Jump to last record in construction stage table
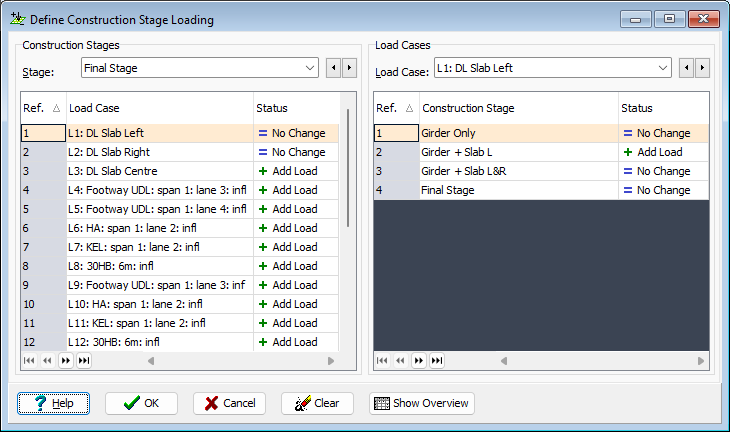The width and height of the screenshot is (730, 432). pos(437,360)
